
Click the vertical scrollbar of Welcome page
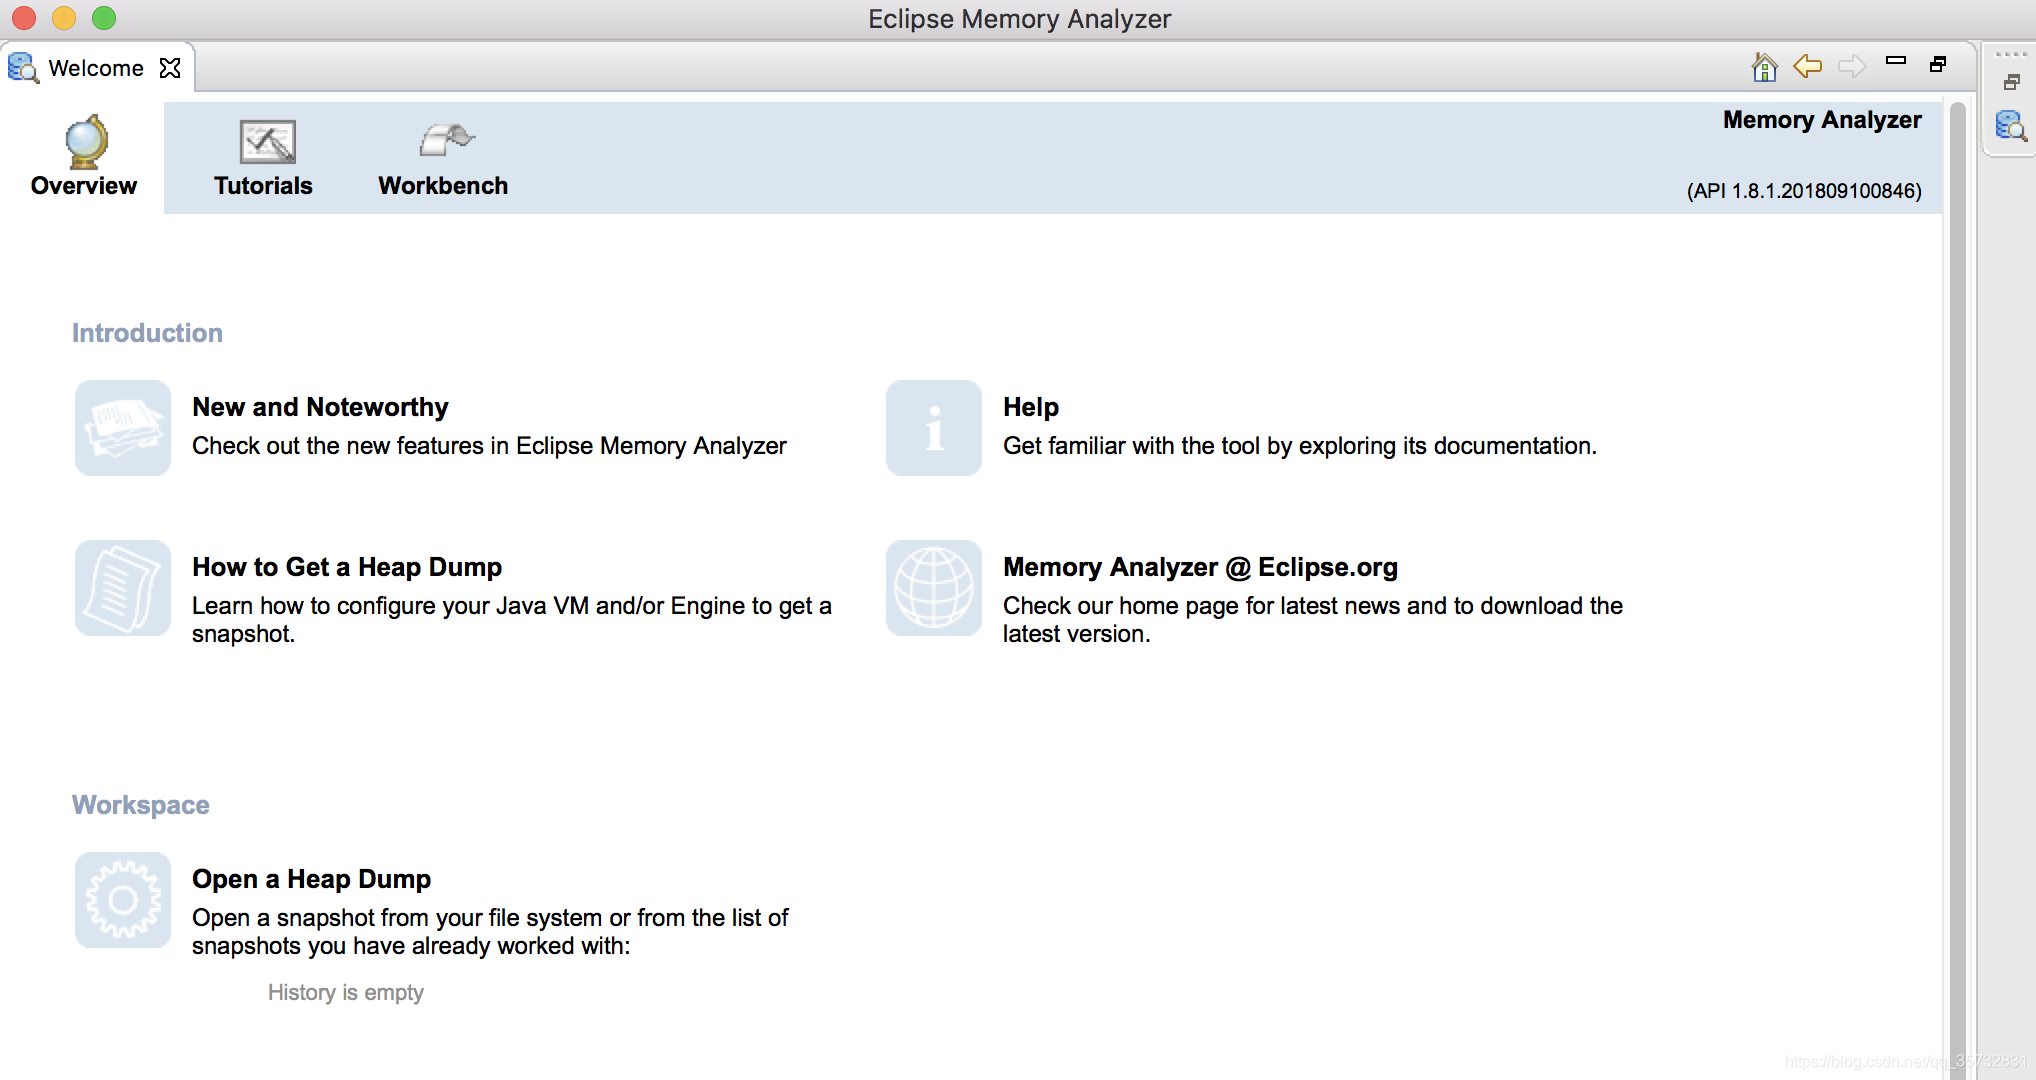coord(1958,590)
